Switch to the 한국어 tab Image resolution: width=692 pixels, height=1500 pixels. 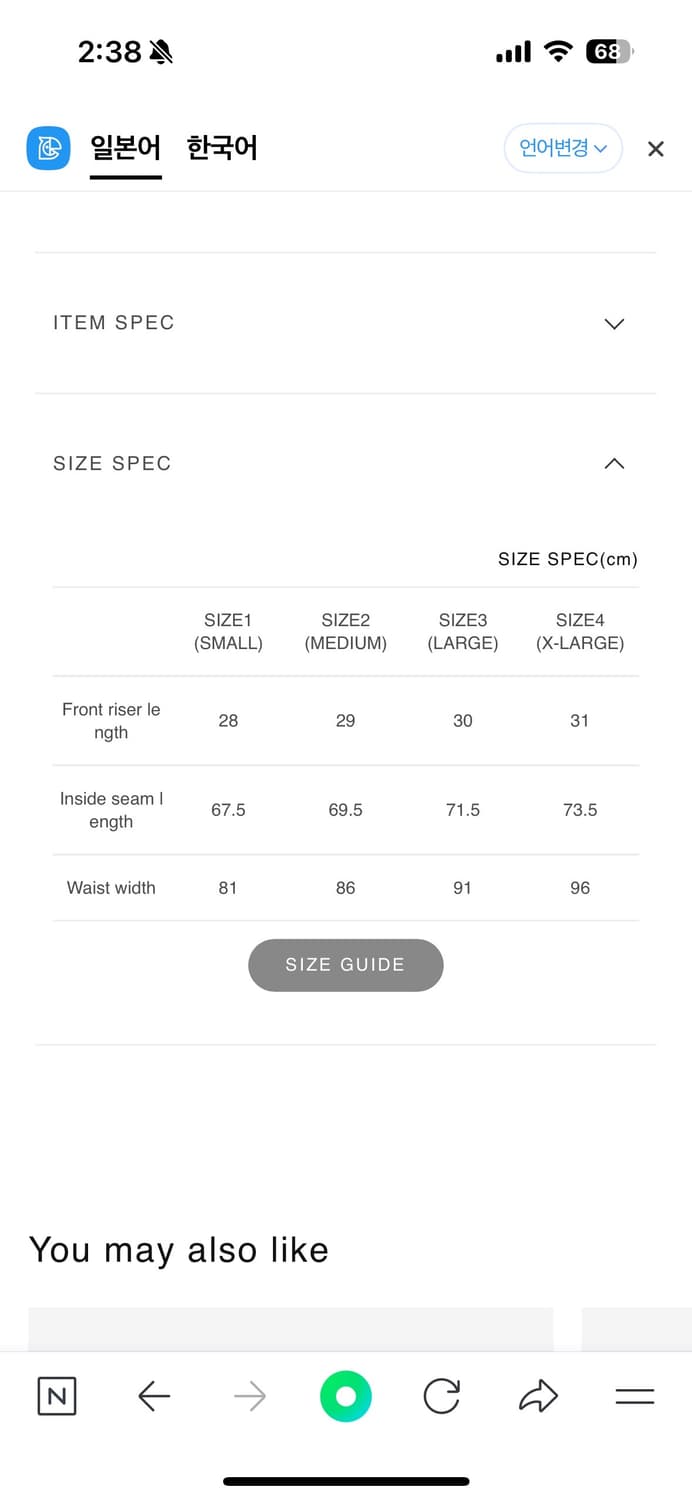(x=222, y=149)
